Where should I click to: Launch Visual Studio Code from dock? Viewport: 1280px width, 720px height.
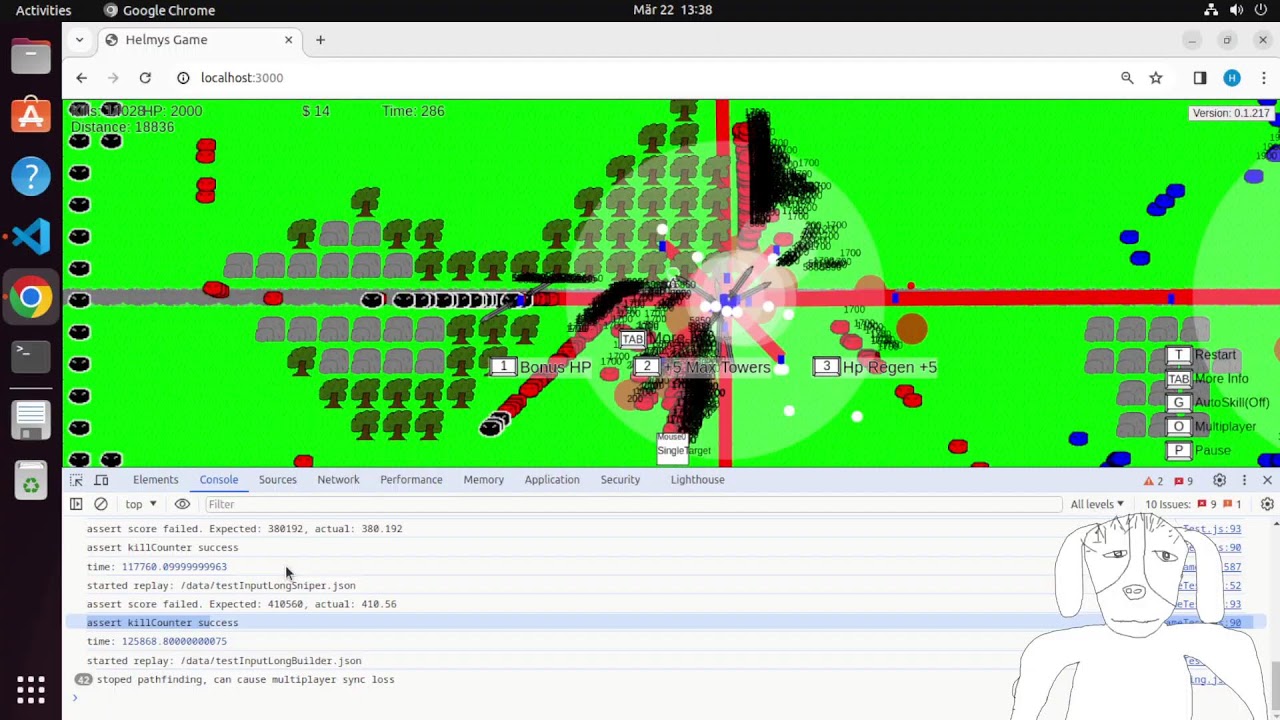[31, 237]
